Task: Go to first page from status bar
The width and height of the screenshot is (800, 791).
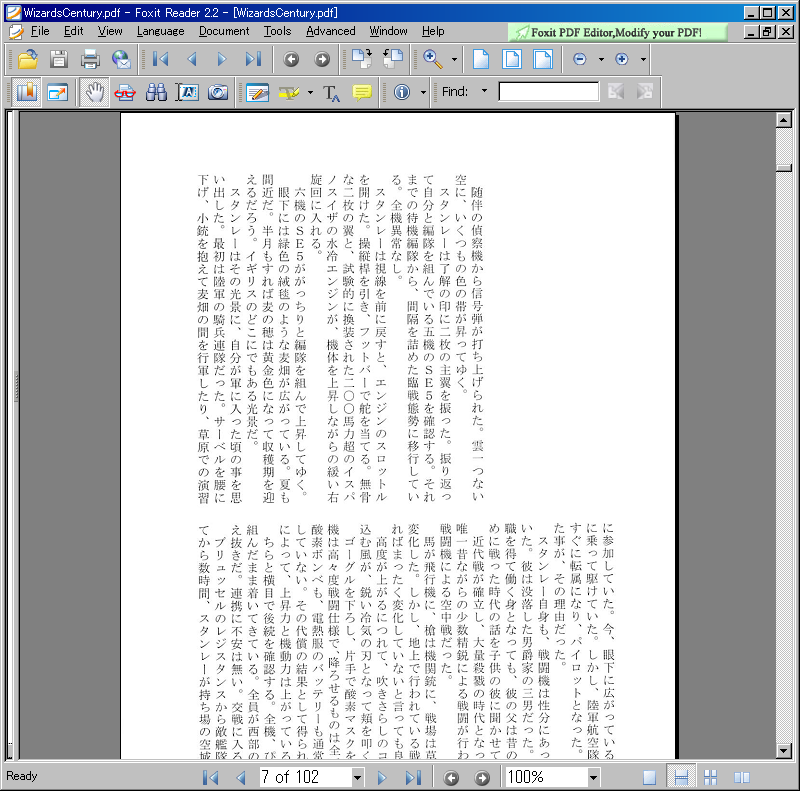Action: (210, 778)
